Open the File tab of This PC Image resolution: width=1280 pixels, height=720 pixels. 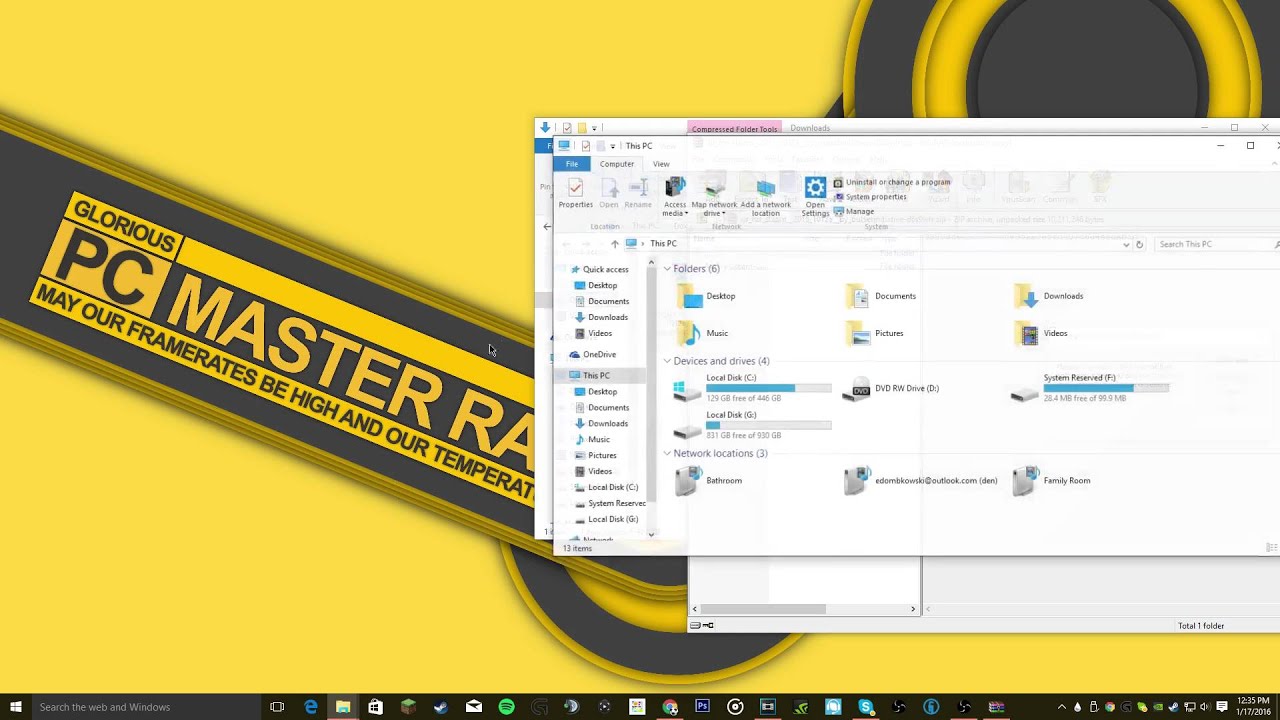(x=571, y=164)
